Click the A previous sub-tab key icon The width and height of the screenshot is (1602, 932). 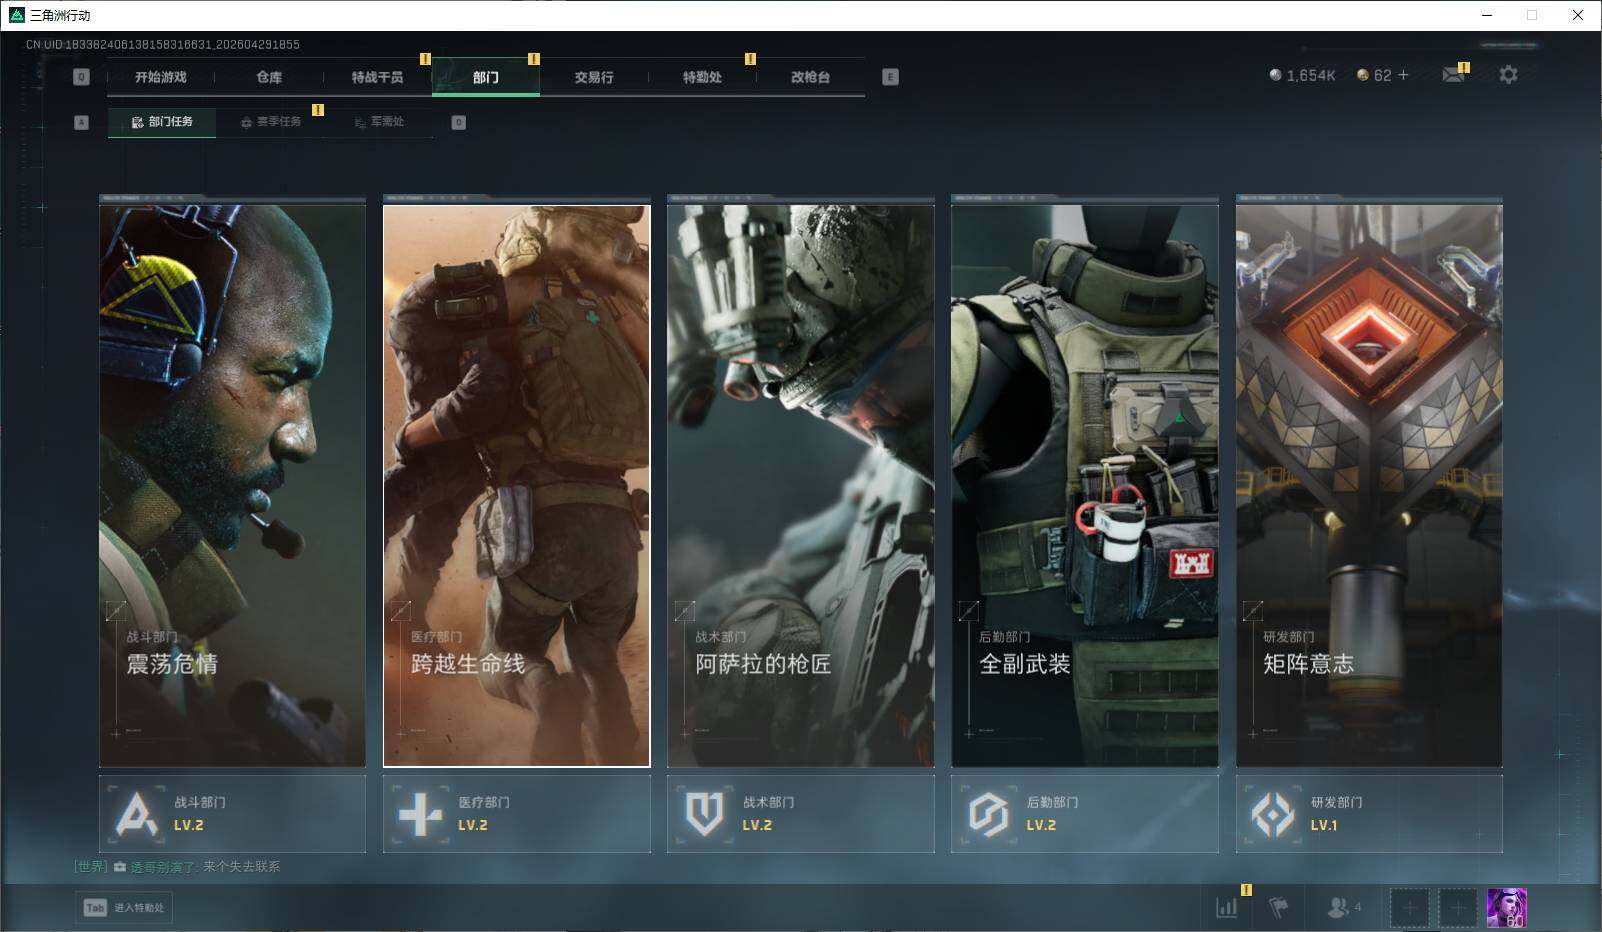pos(82,122)
